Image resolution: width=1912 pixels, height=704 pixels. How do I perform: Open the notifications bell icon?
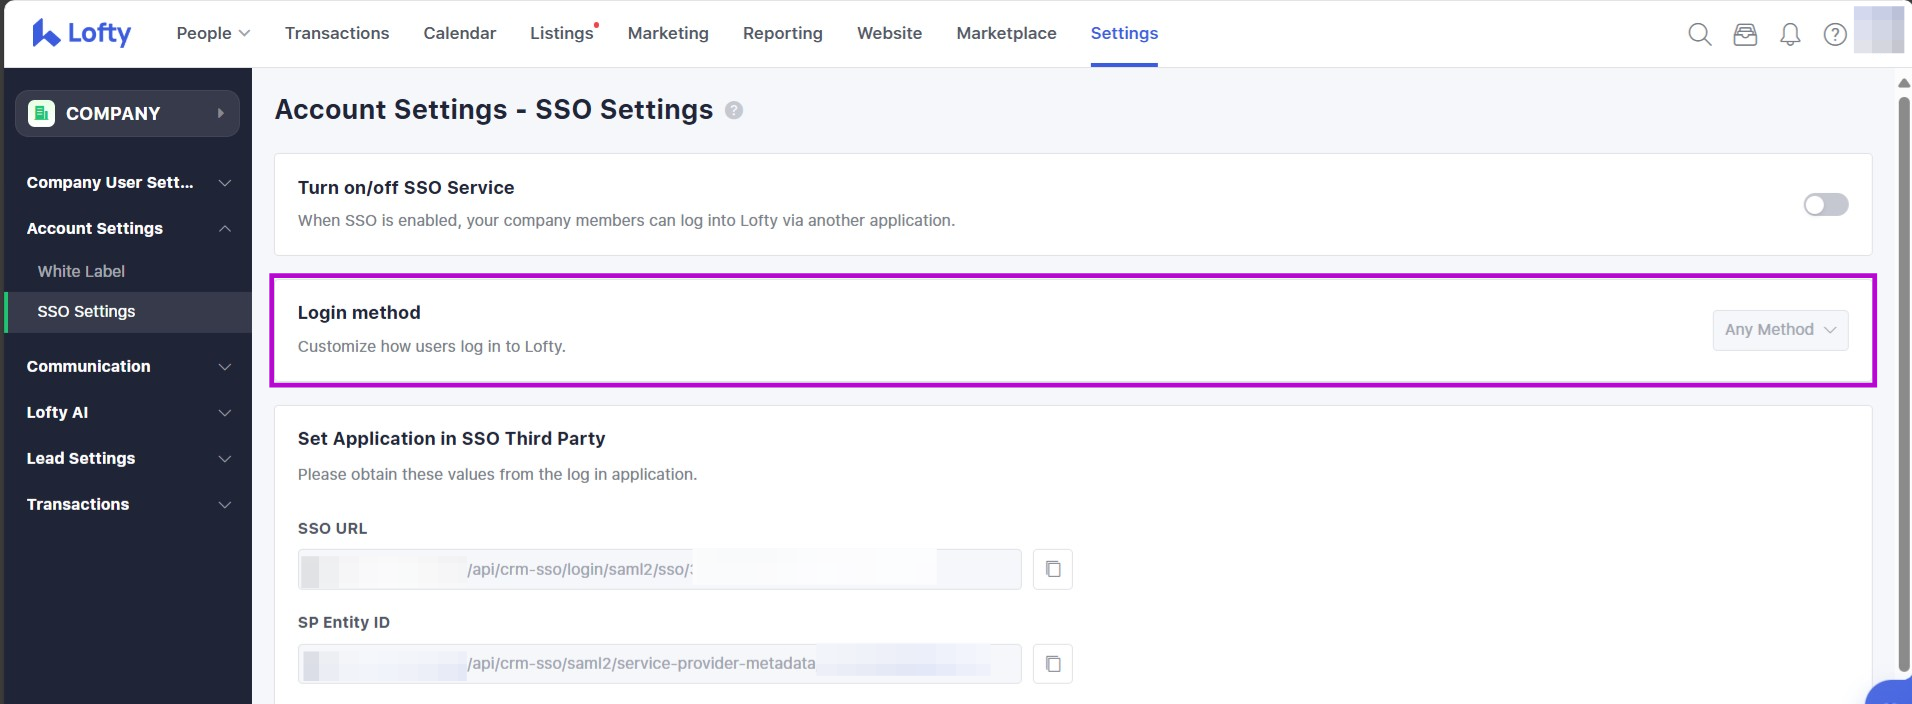1790,34
